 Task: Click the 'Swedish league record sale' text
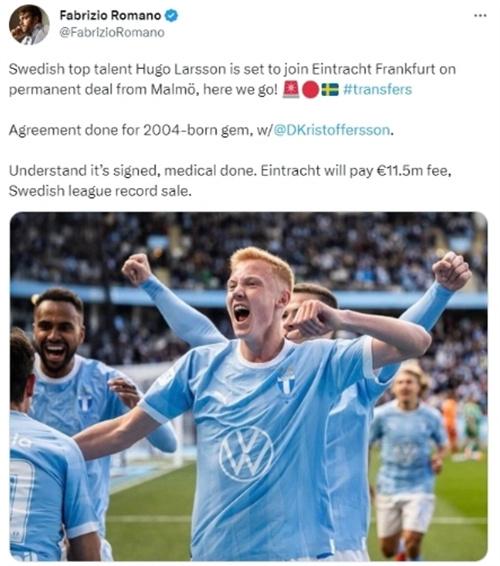tap(100, 191)
